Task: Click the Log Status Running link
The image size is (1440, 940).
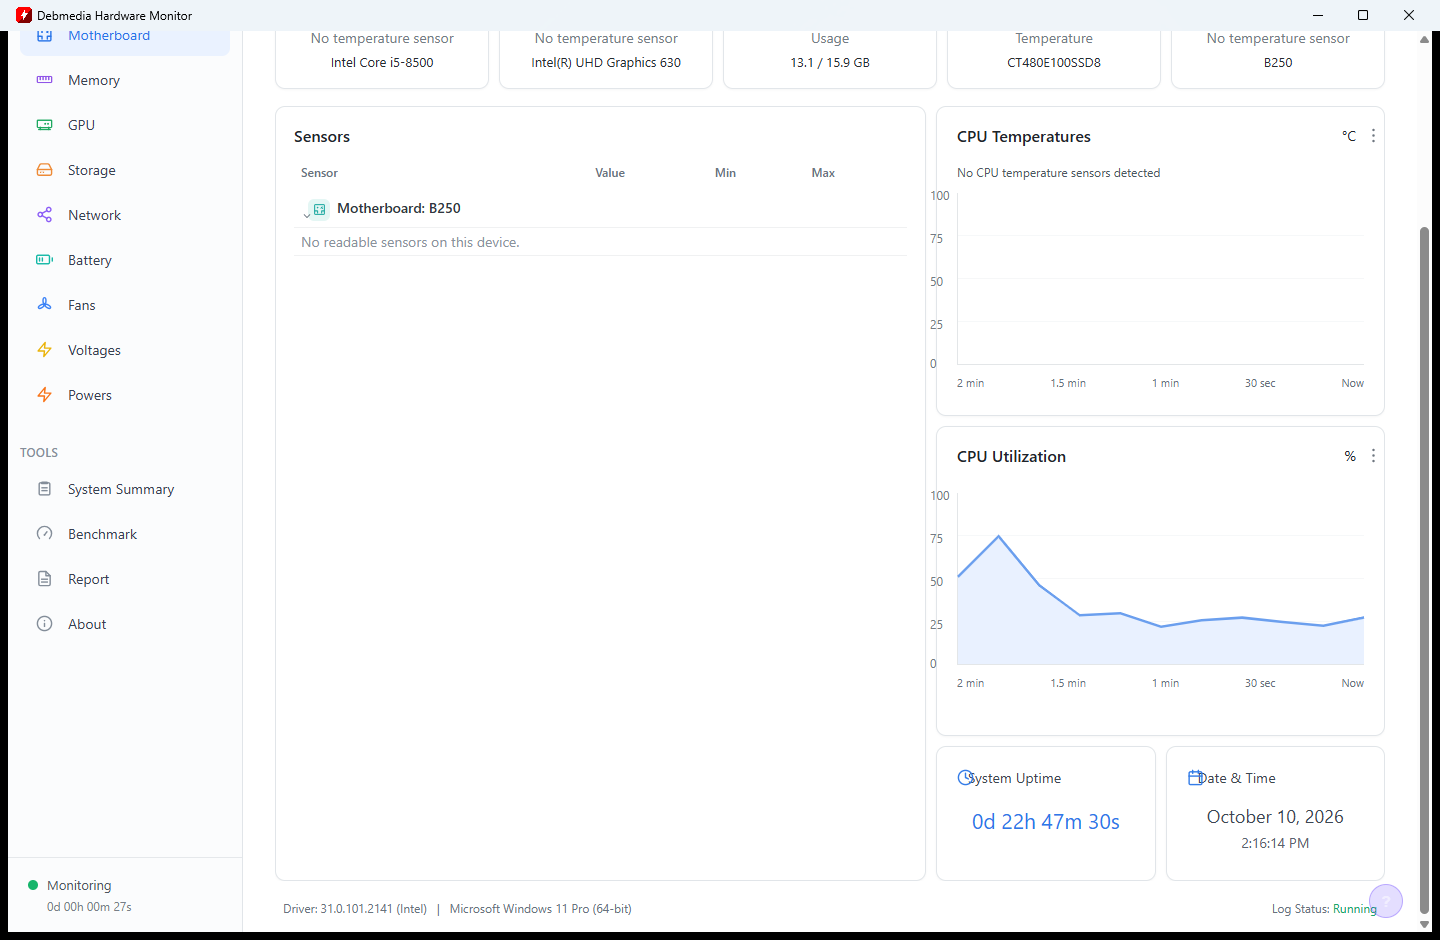Action: [1354, 909]
